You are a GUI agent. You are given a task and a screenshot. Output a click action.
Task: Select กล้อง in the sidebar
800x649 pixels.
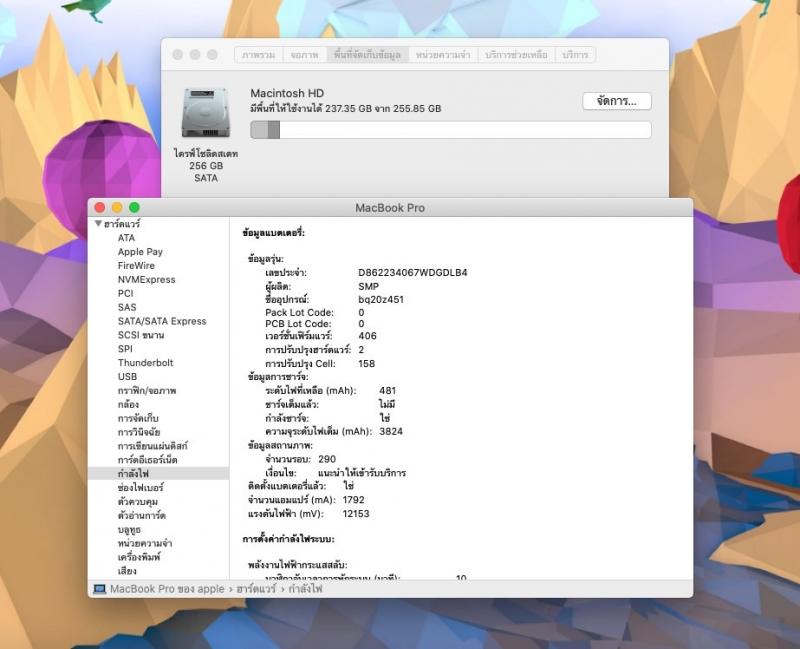pos(128,404)
